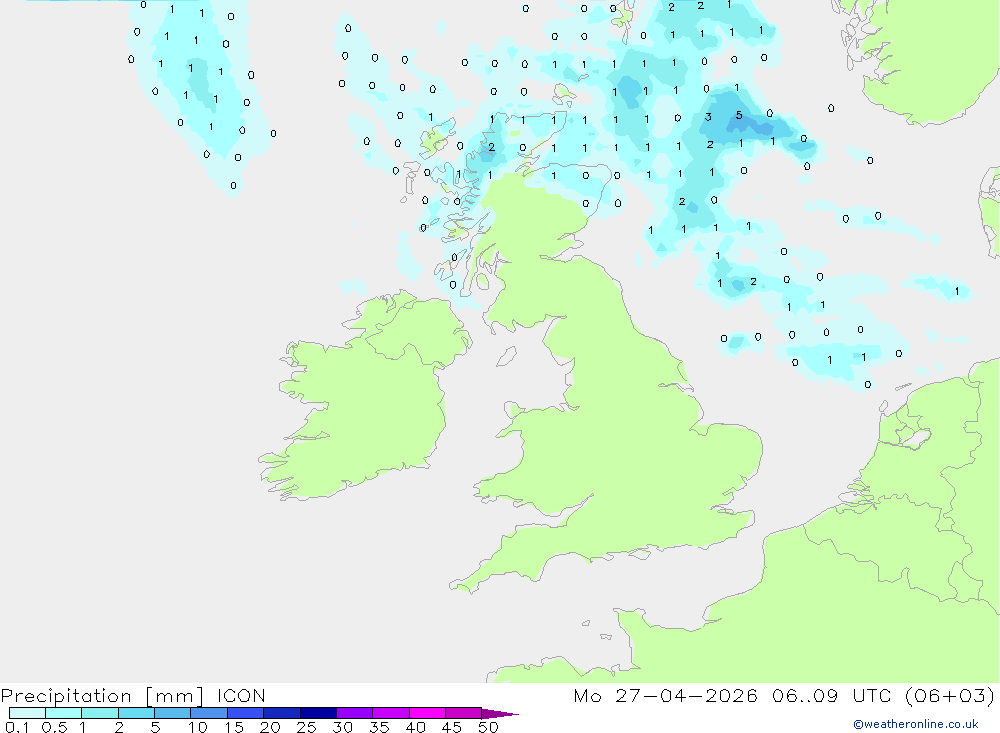This screenshot has width=1000, height=733.
Task: Click the '0.1' legend scale label
Action: [17, 727]
